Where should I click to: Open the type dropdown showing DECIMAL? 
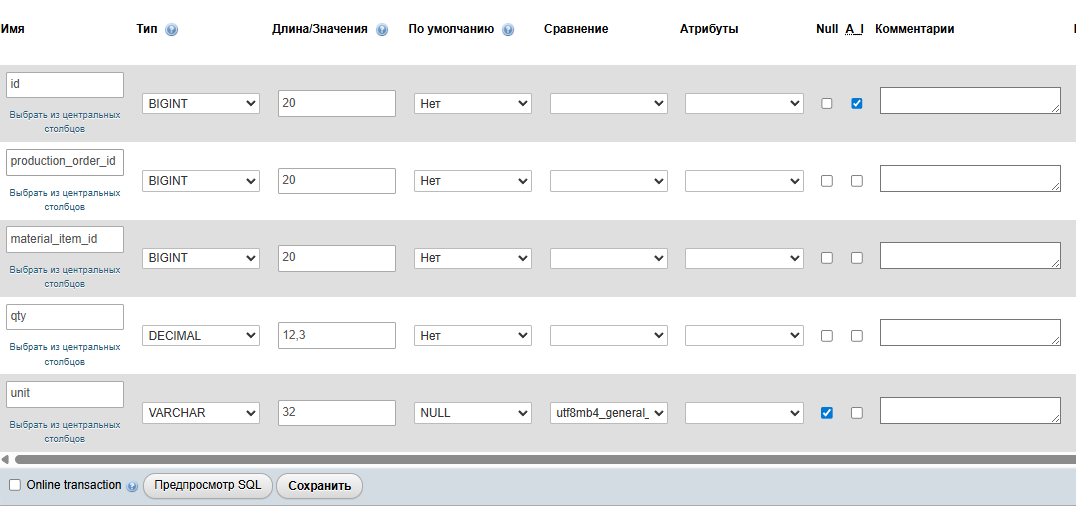click(200, 336)
